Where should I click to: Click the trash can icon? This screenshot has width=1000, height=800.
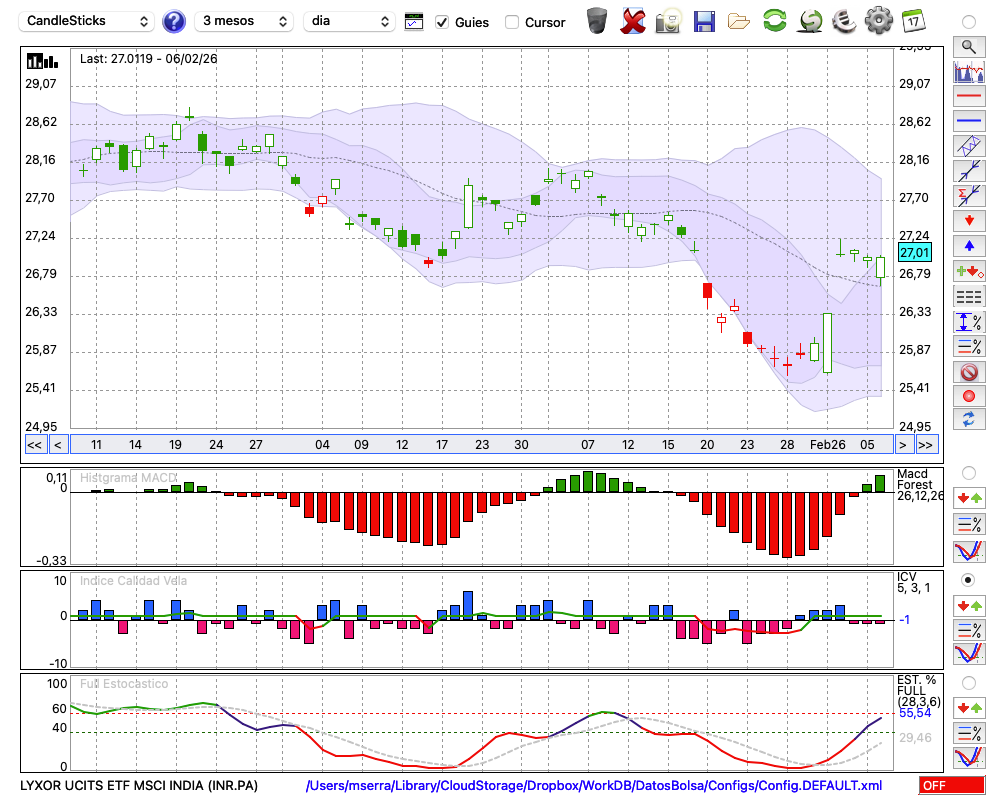click(597, 21)
